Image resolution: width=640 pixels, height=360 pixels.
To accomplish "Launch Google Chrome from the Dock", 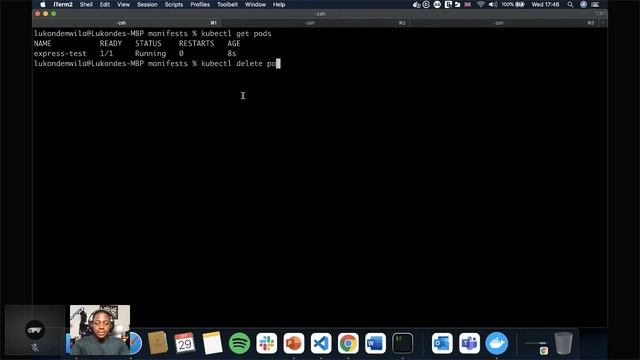I will [x=348, y=343].
